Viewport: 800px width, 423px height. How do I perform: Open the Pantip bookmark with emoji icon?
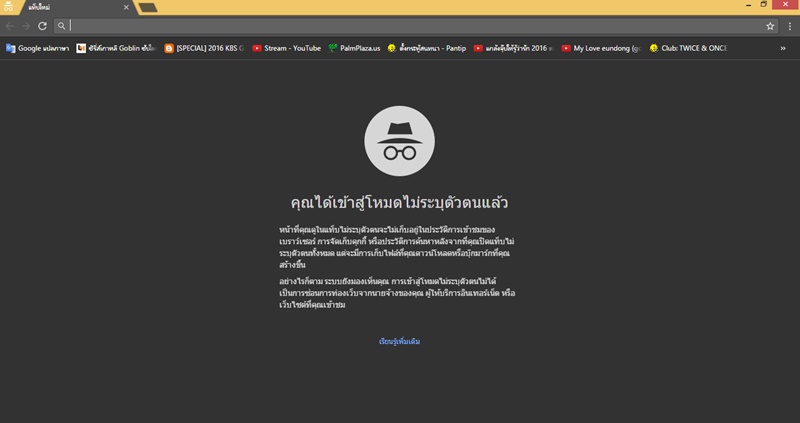427,48
